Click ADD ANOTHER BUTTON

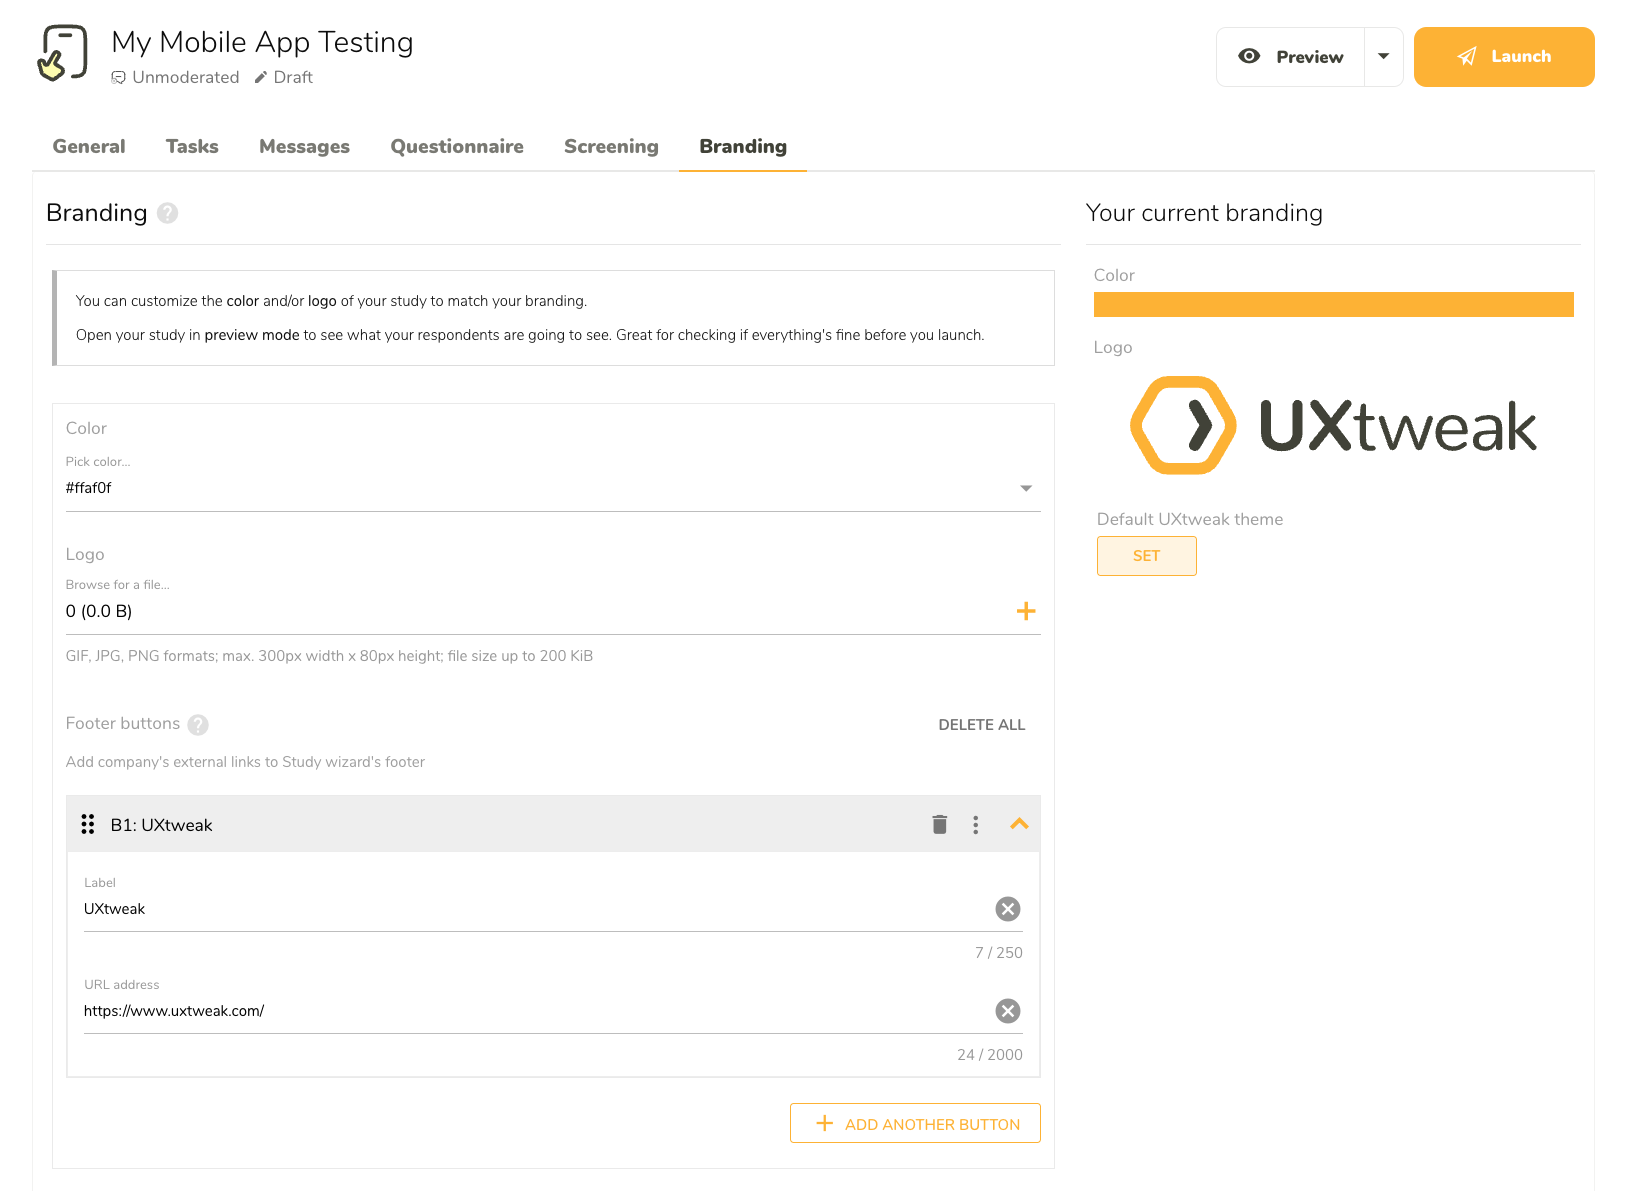click(915, 1124)
